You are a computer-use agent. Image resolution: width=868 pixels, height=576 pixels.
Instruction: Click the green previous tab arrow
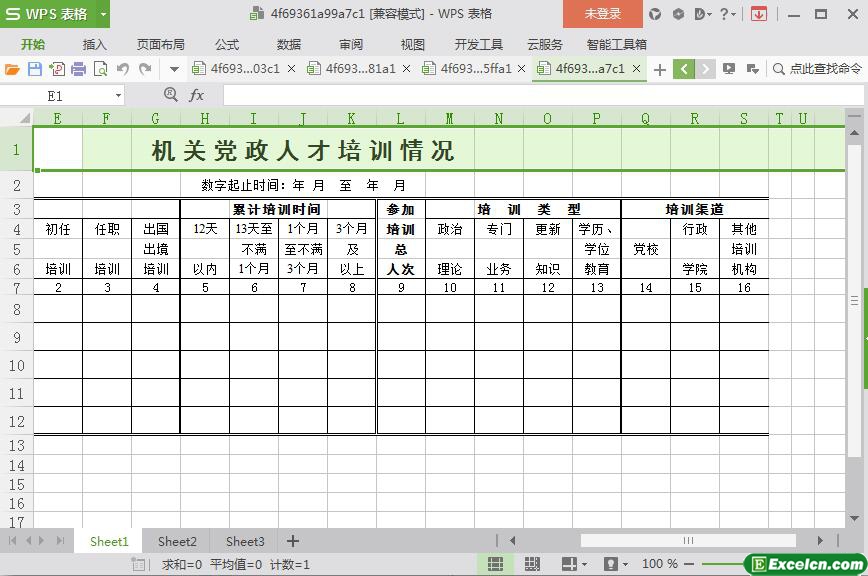tap(684, 69)
